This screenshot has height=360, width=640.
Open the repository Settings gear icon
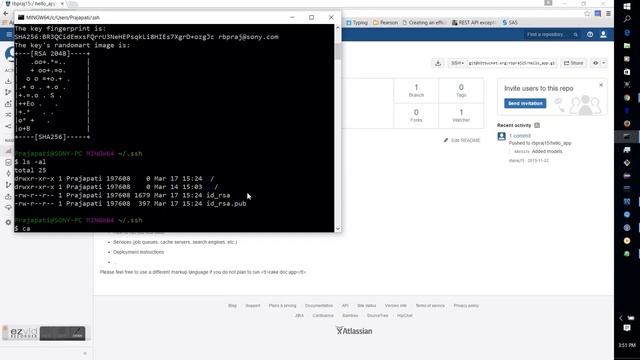point(8,222)
